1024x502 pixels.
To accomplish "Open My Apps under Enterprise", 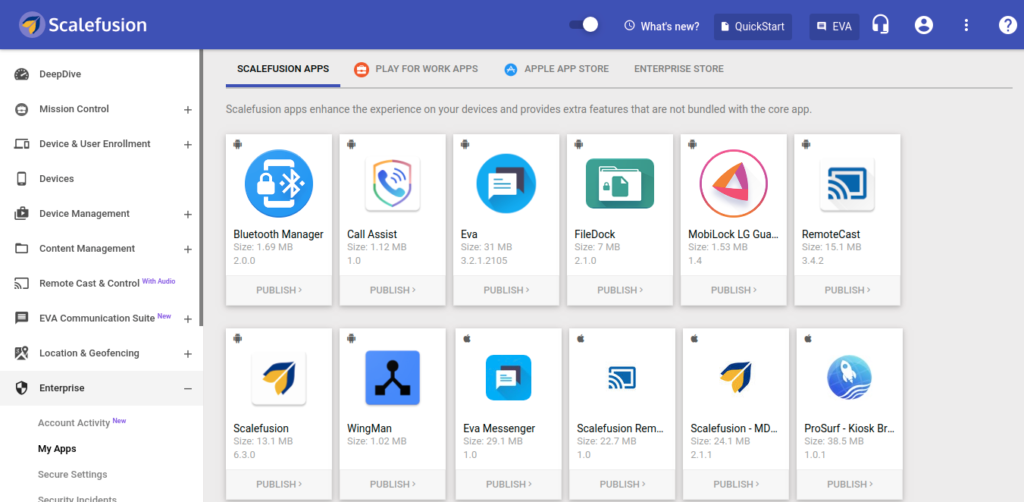I will (57, 448).
